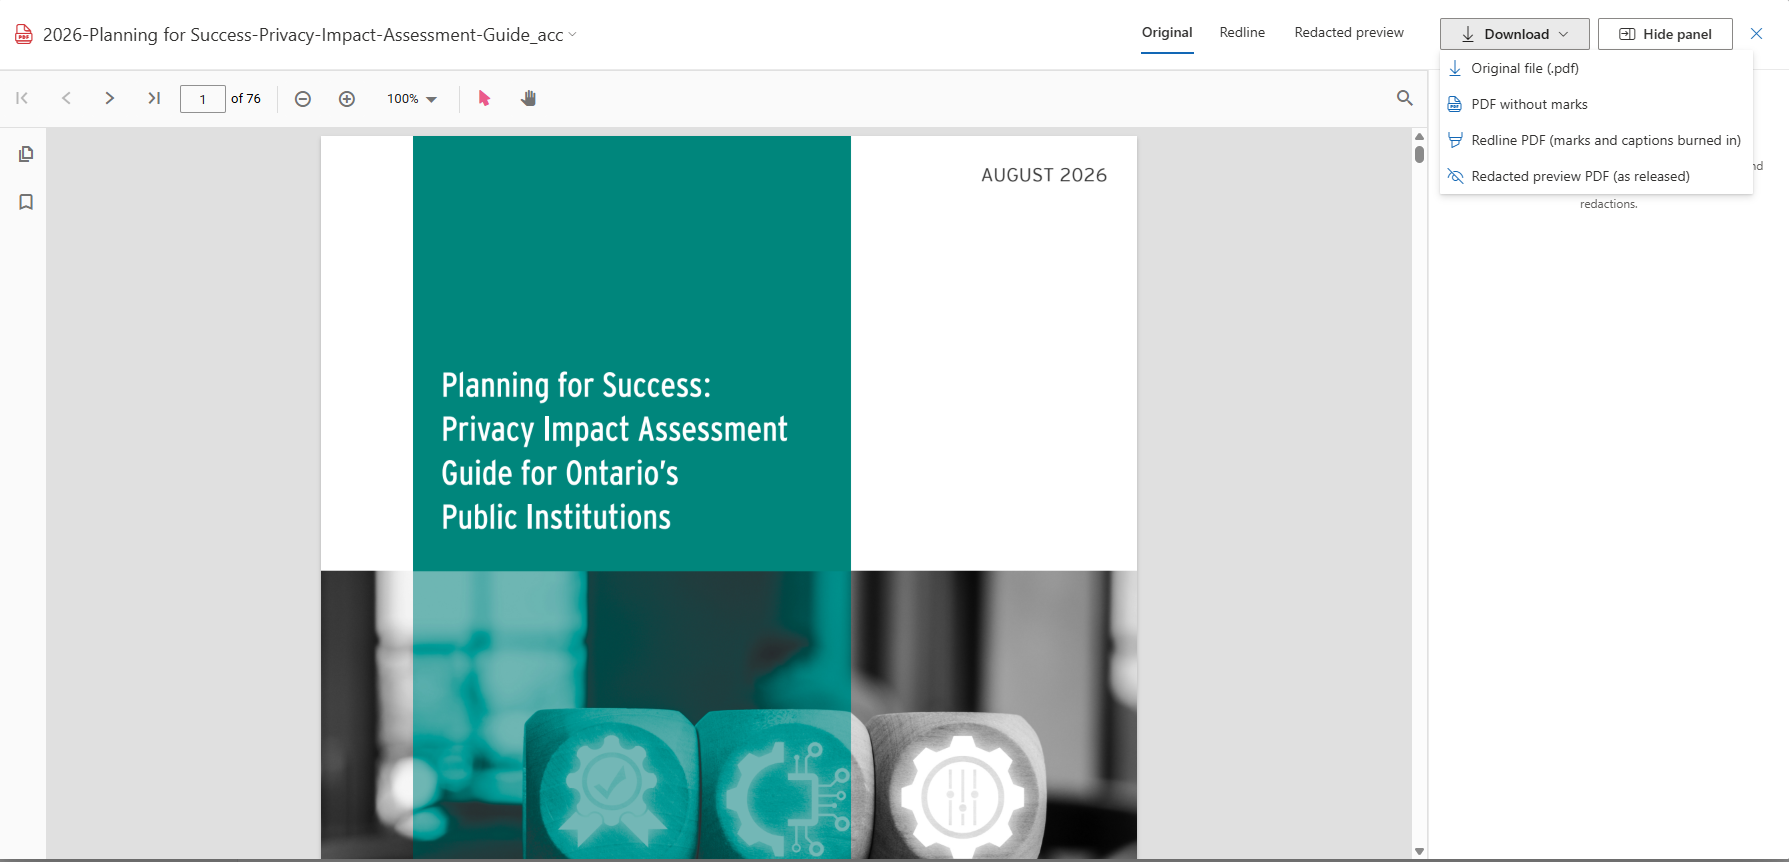Open the file name chevron menu
This screenshot has width=1789, height=862.
572,35
